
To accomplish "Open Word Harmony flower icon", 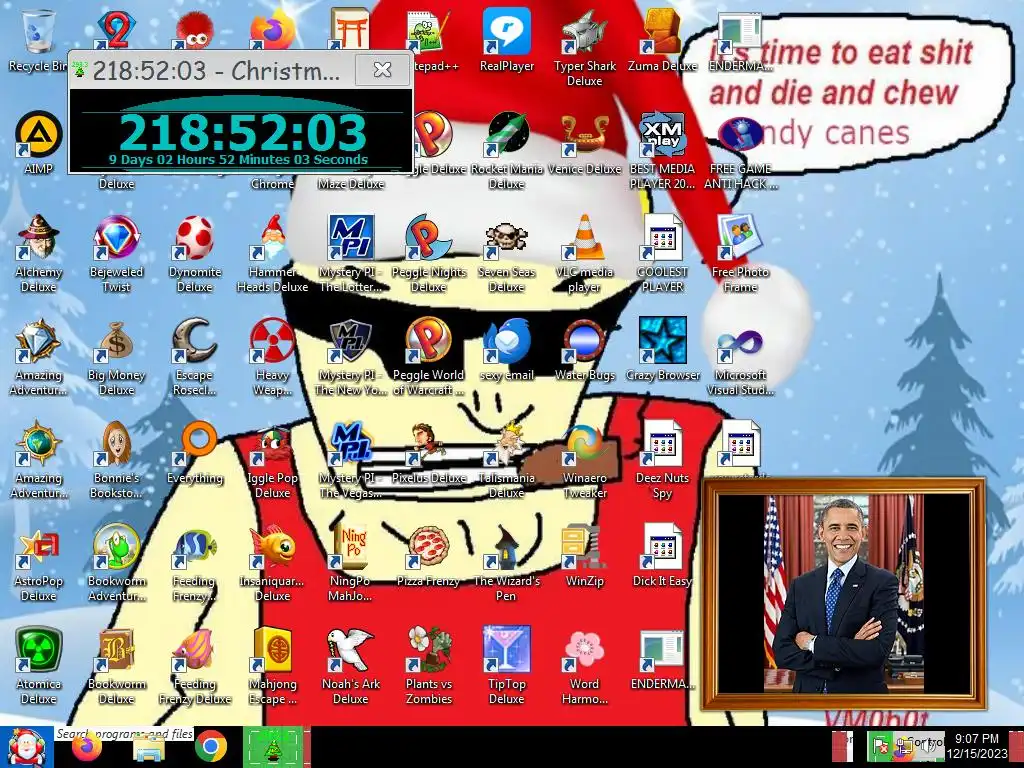I will [584, 667].
